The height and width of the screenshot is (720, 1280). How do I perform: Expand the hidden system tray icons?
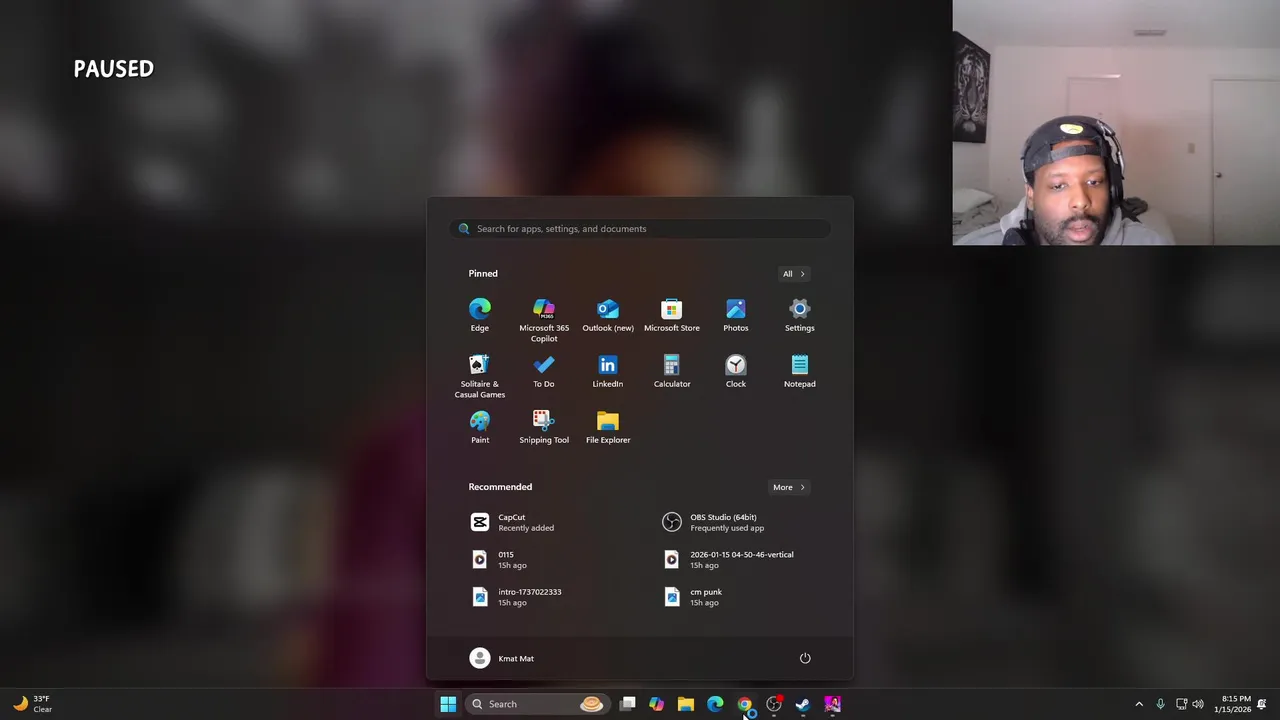coord(1139,704)
